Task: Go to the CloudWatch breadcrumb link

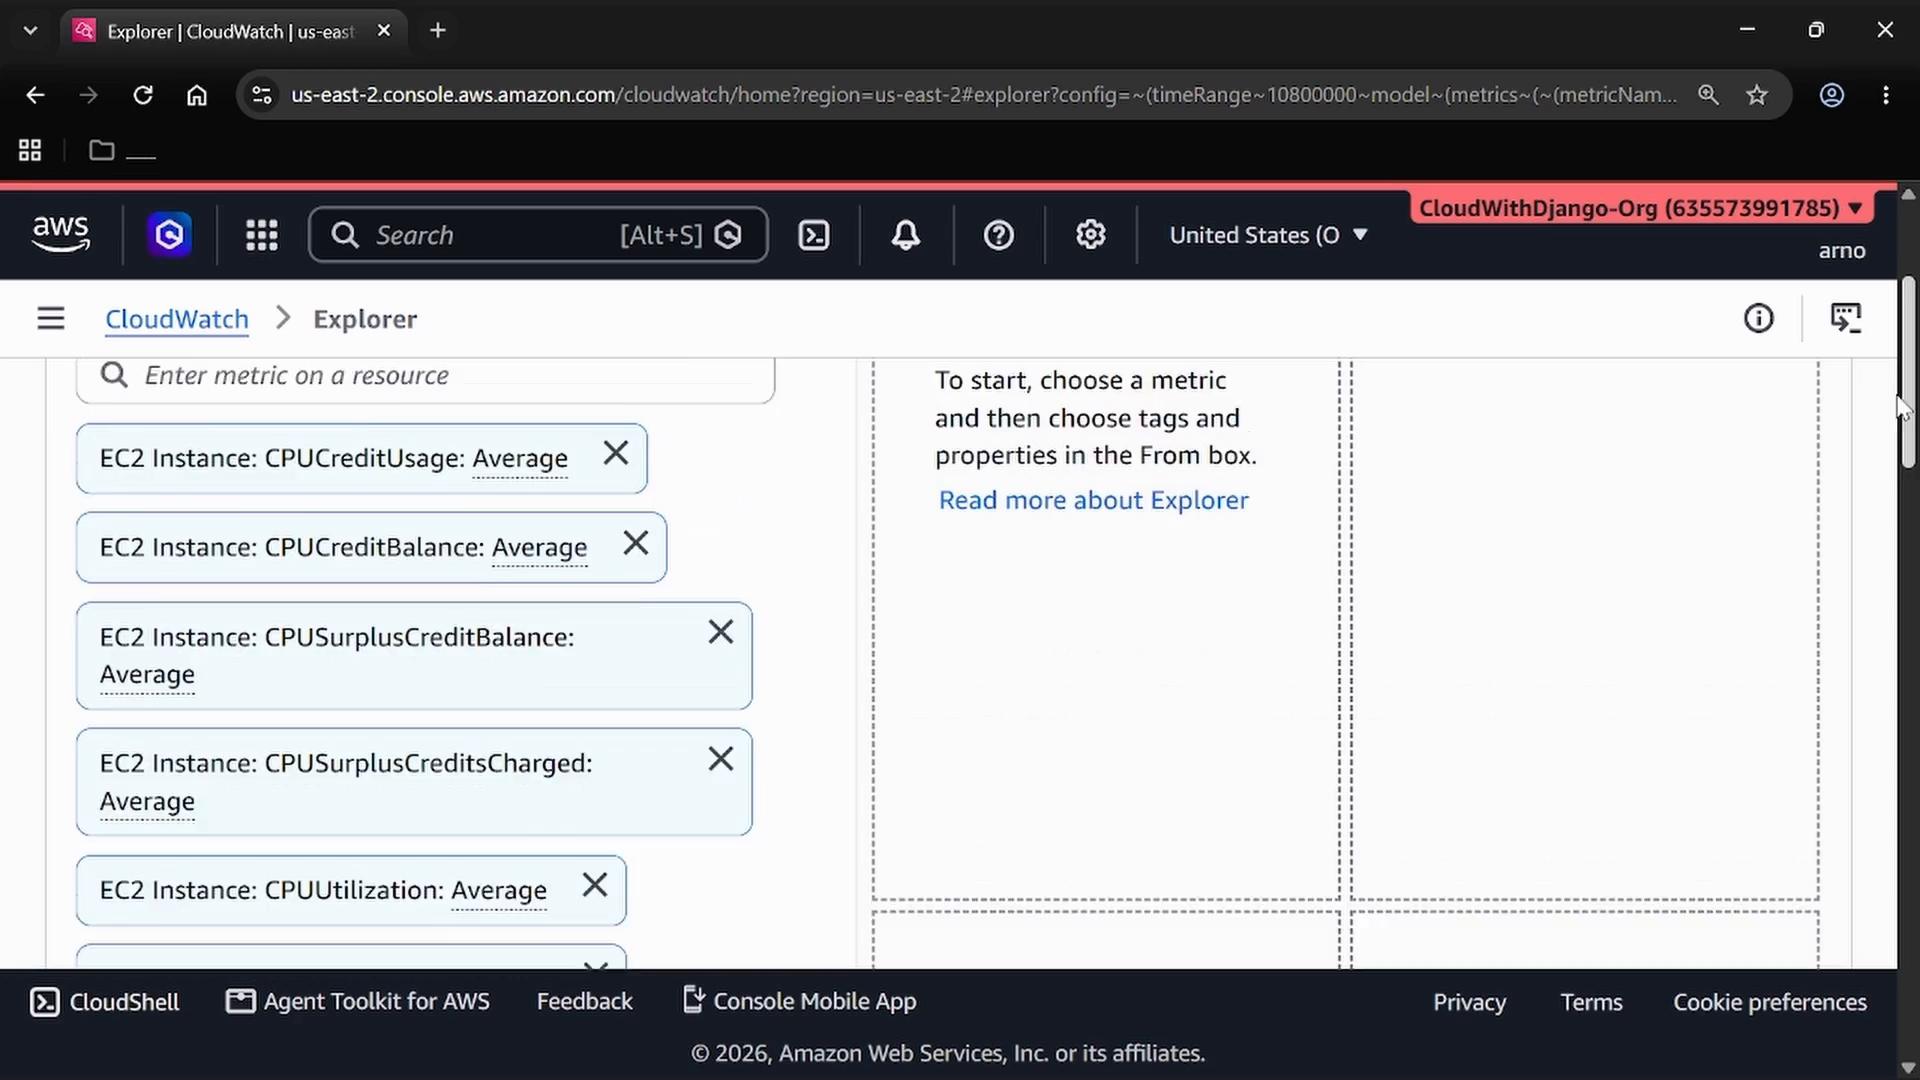Action: [177, 319]
